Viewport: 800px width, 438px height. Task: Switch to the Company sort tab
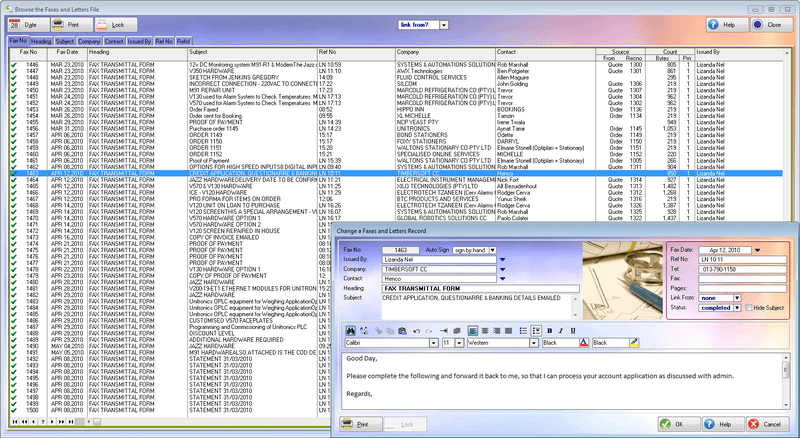(91, 42)
